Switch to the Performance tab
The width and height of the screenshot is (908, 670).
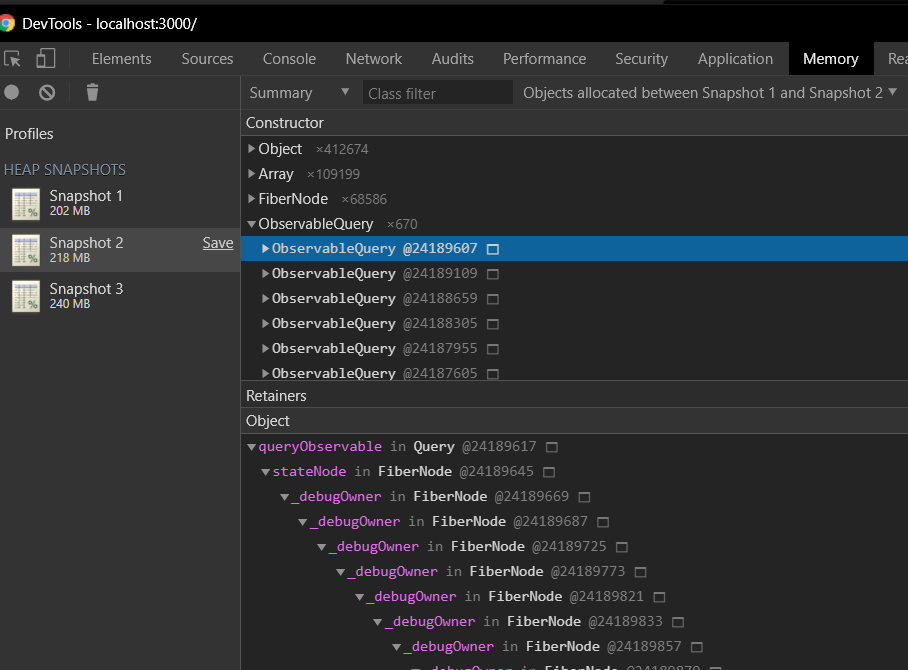(x=544, y=59)
